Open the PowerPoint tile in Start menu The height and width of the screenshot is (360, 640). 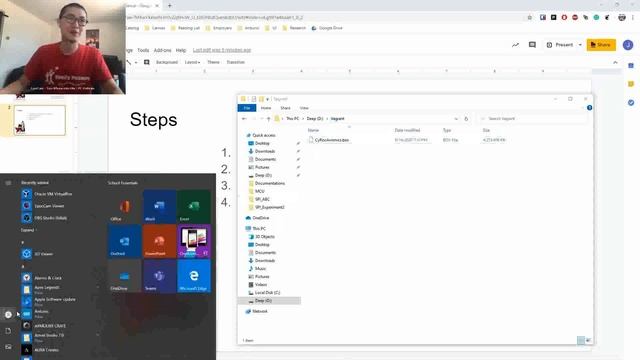(x=159, y=241)
